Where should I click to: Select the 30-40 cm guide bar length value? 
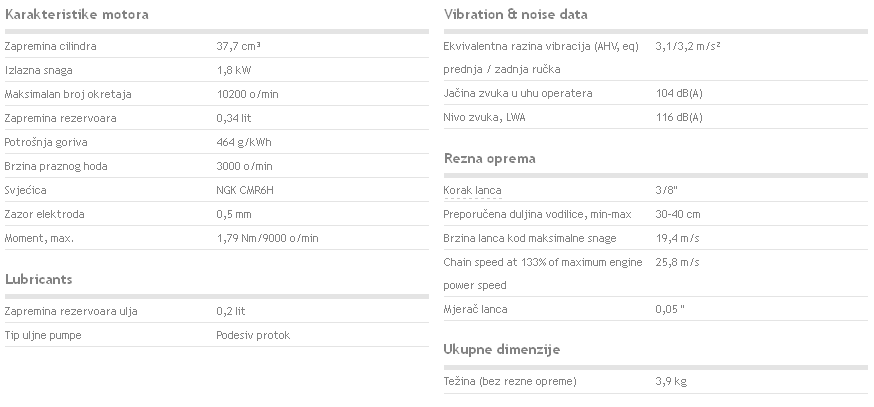point(678,214)
